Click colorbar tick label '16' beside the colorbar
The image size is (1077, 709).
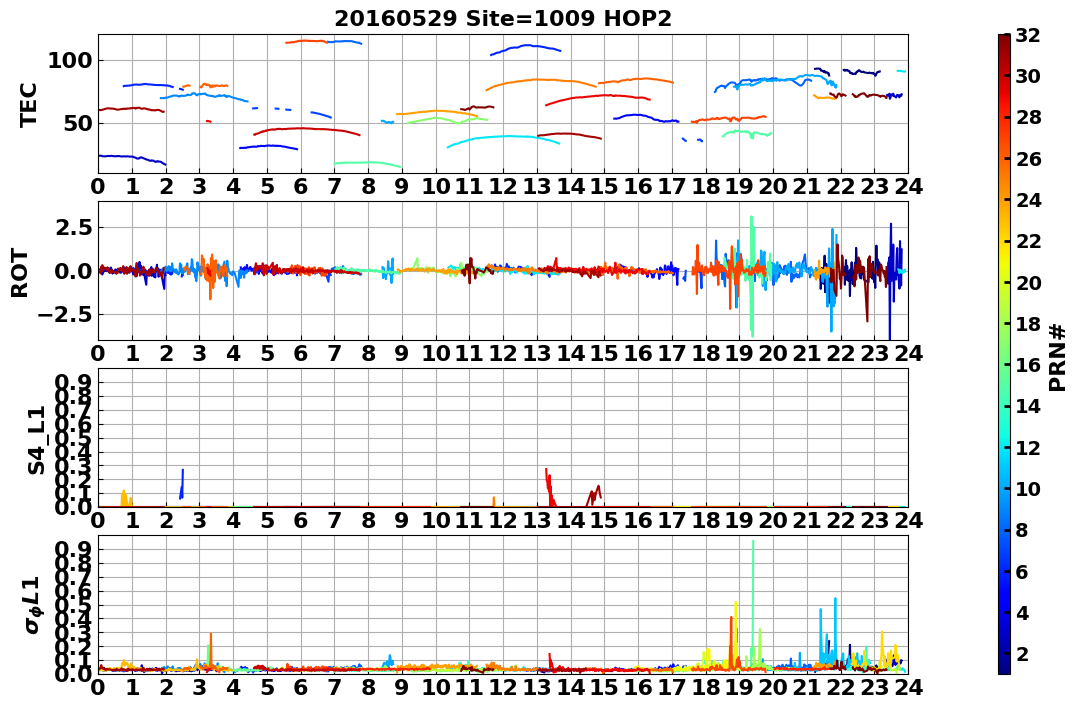tap(1028, 365)
